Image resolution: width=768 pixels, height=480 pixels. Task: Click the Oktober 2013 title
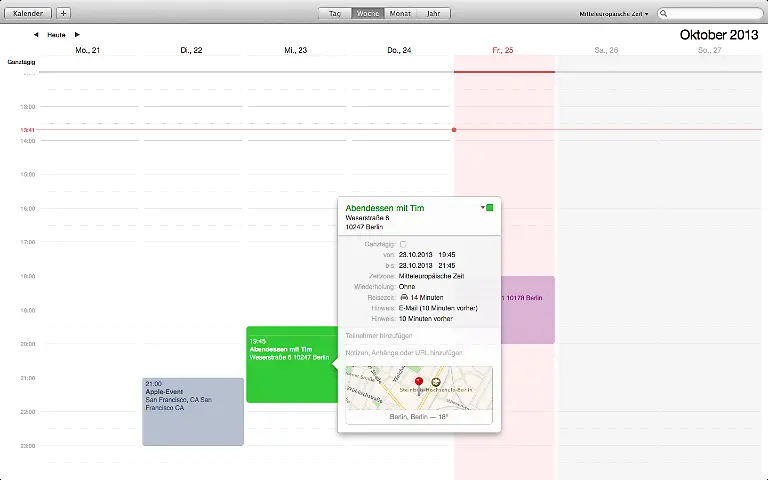pyautogui.click(x=719, y=35)
